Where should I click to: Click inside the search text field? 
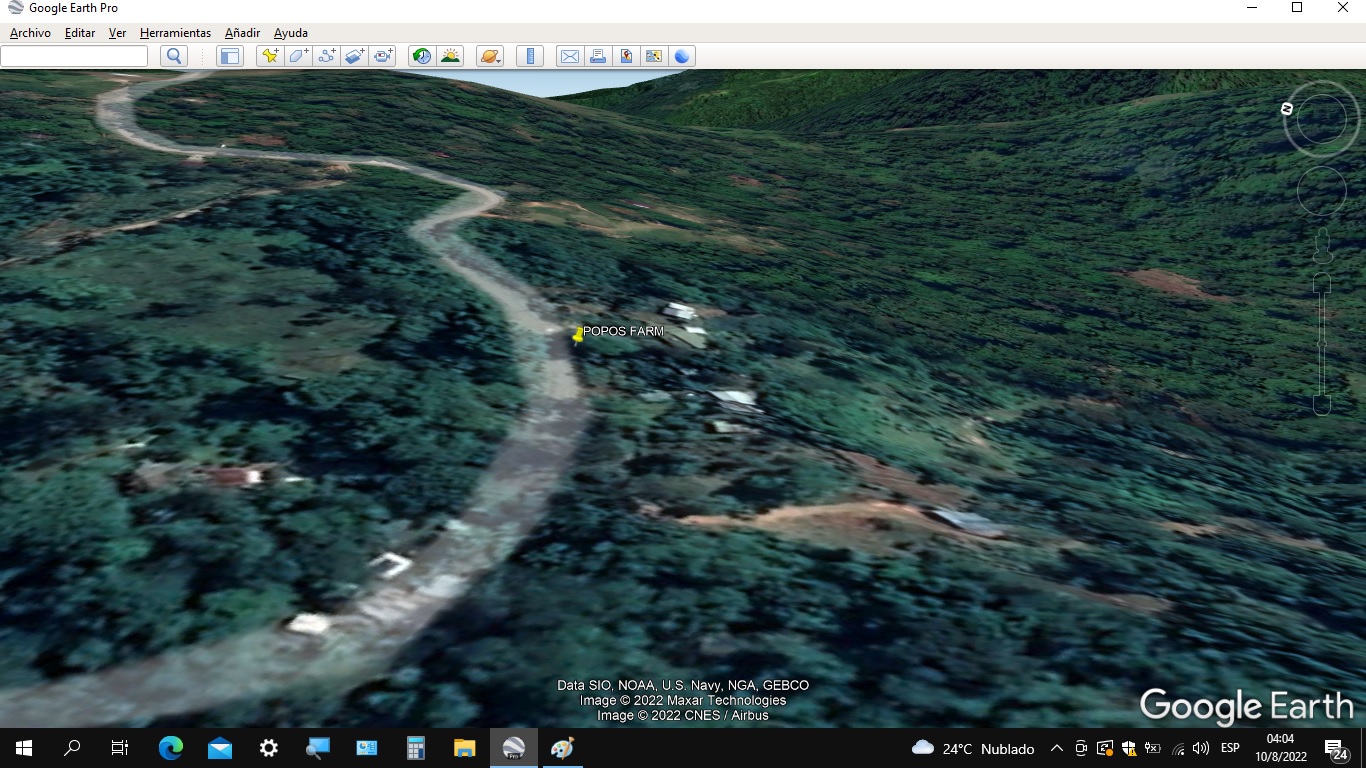pos(74,56)
